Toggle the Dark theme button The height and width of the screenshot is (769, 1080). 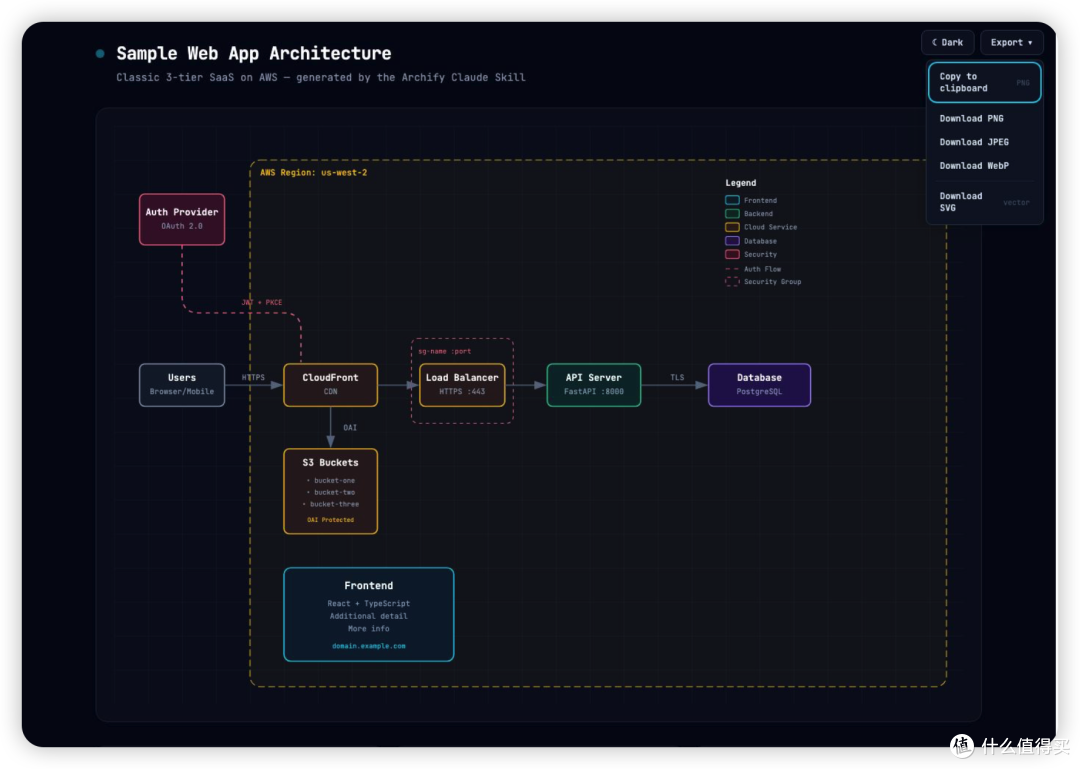(947, 43)
